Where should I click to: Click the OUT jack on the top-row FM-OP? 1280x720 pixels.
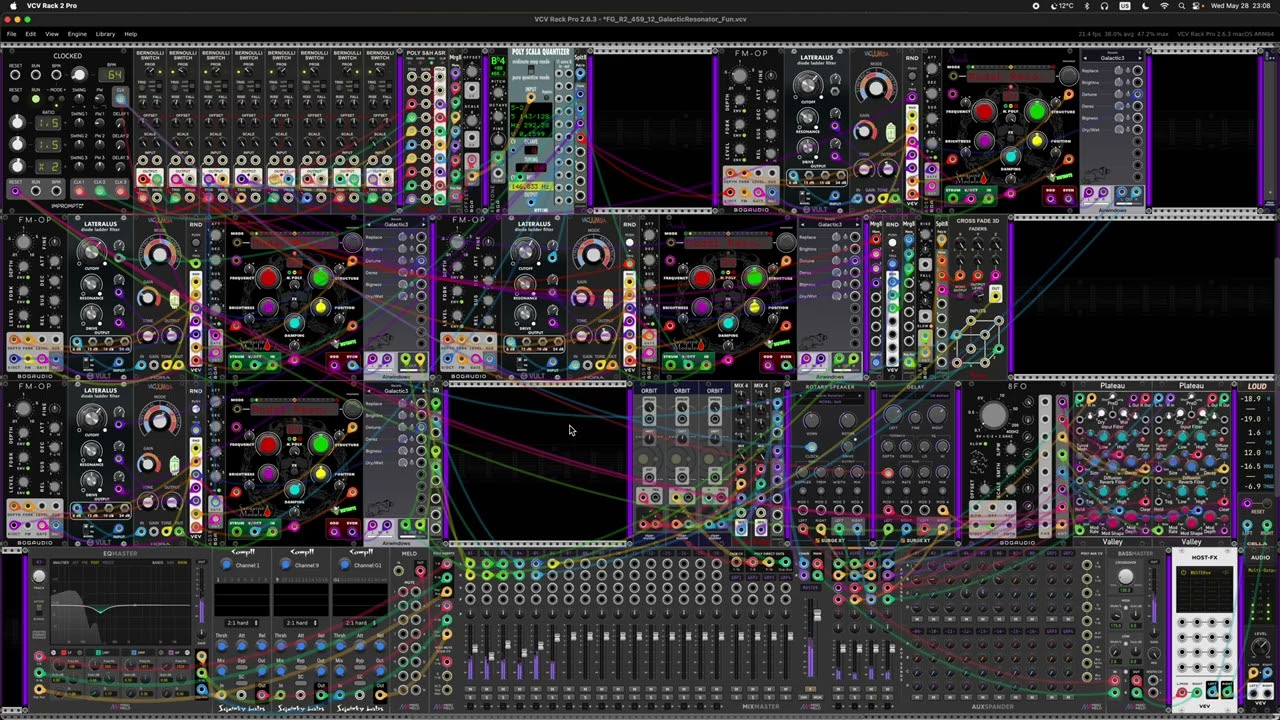[770, 193]
